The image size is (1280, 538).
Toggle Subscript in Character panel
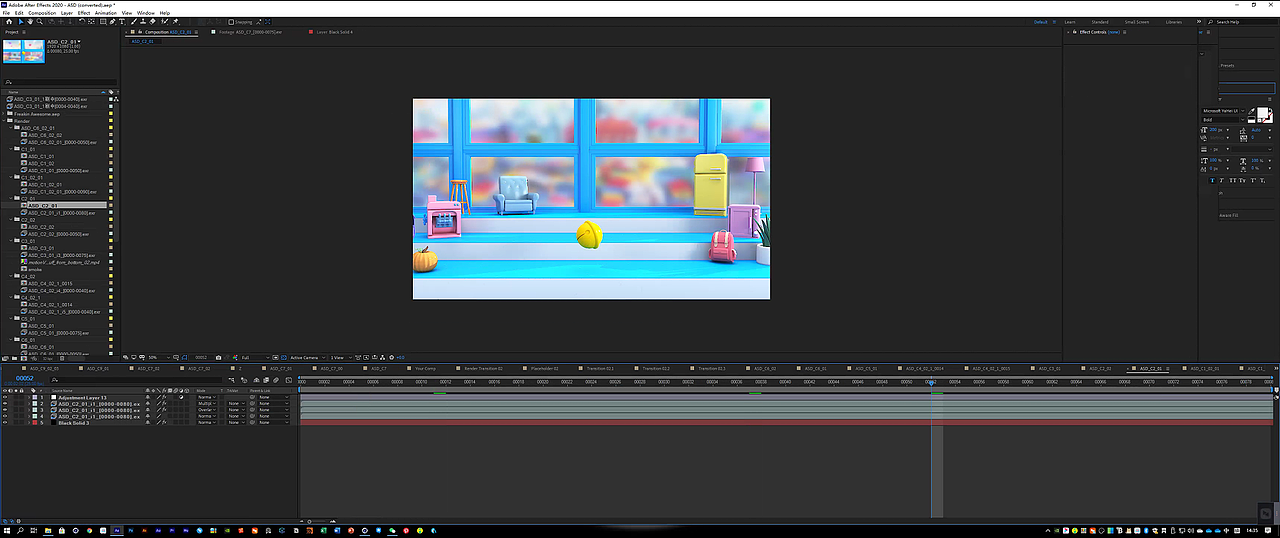[x=1262, y=181]
